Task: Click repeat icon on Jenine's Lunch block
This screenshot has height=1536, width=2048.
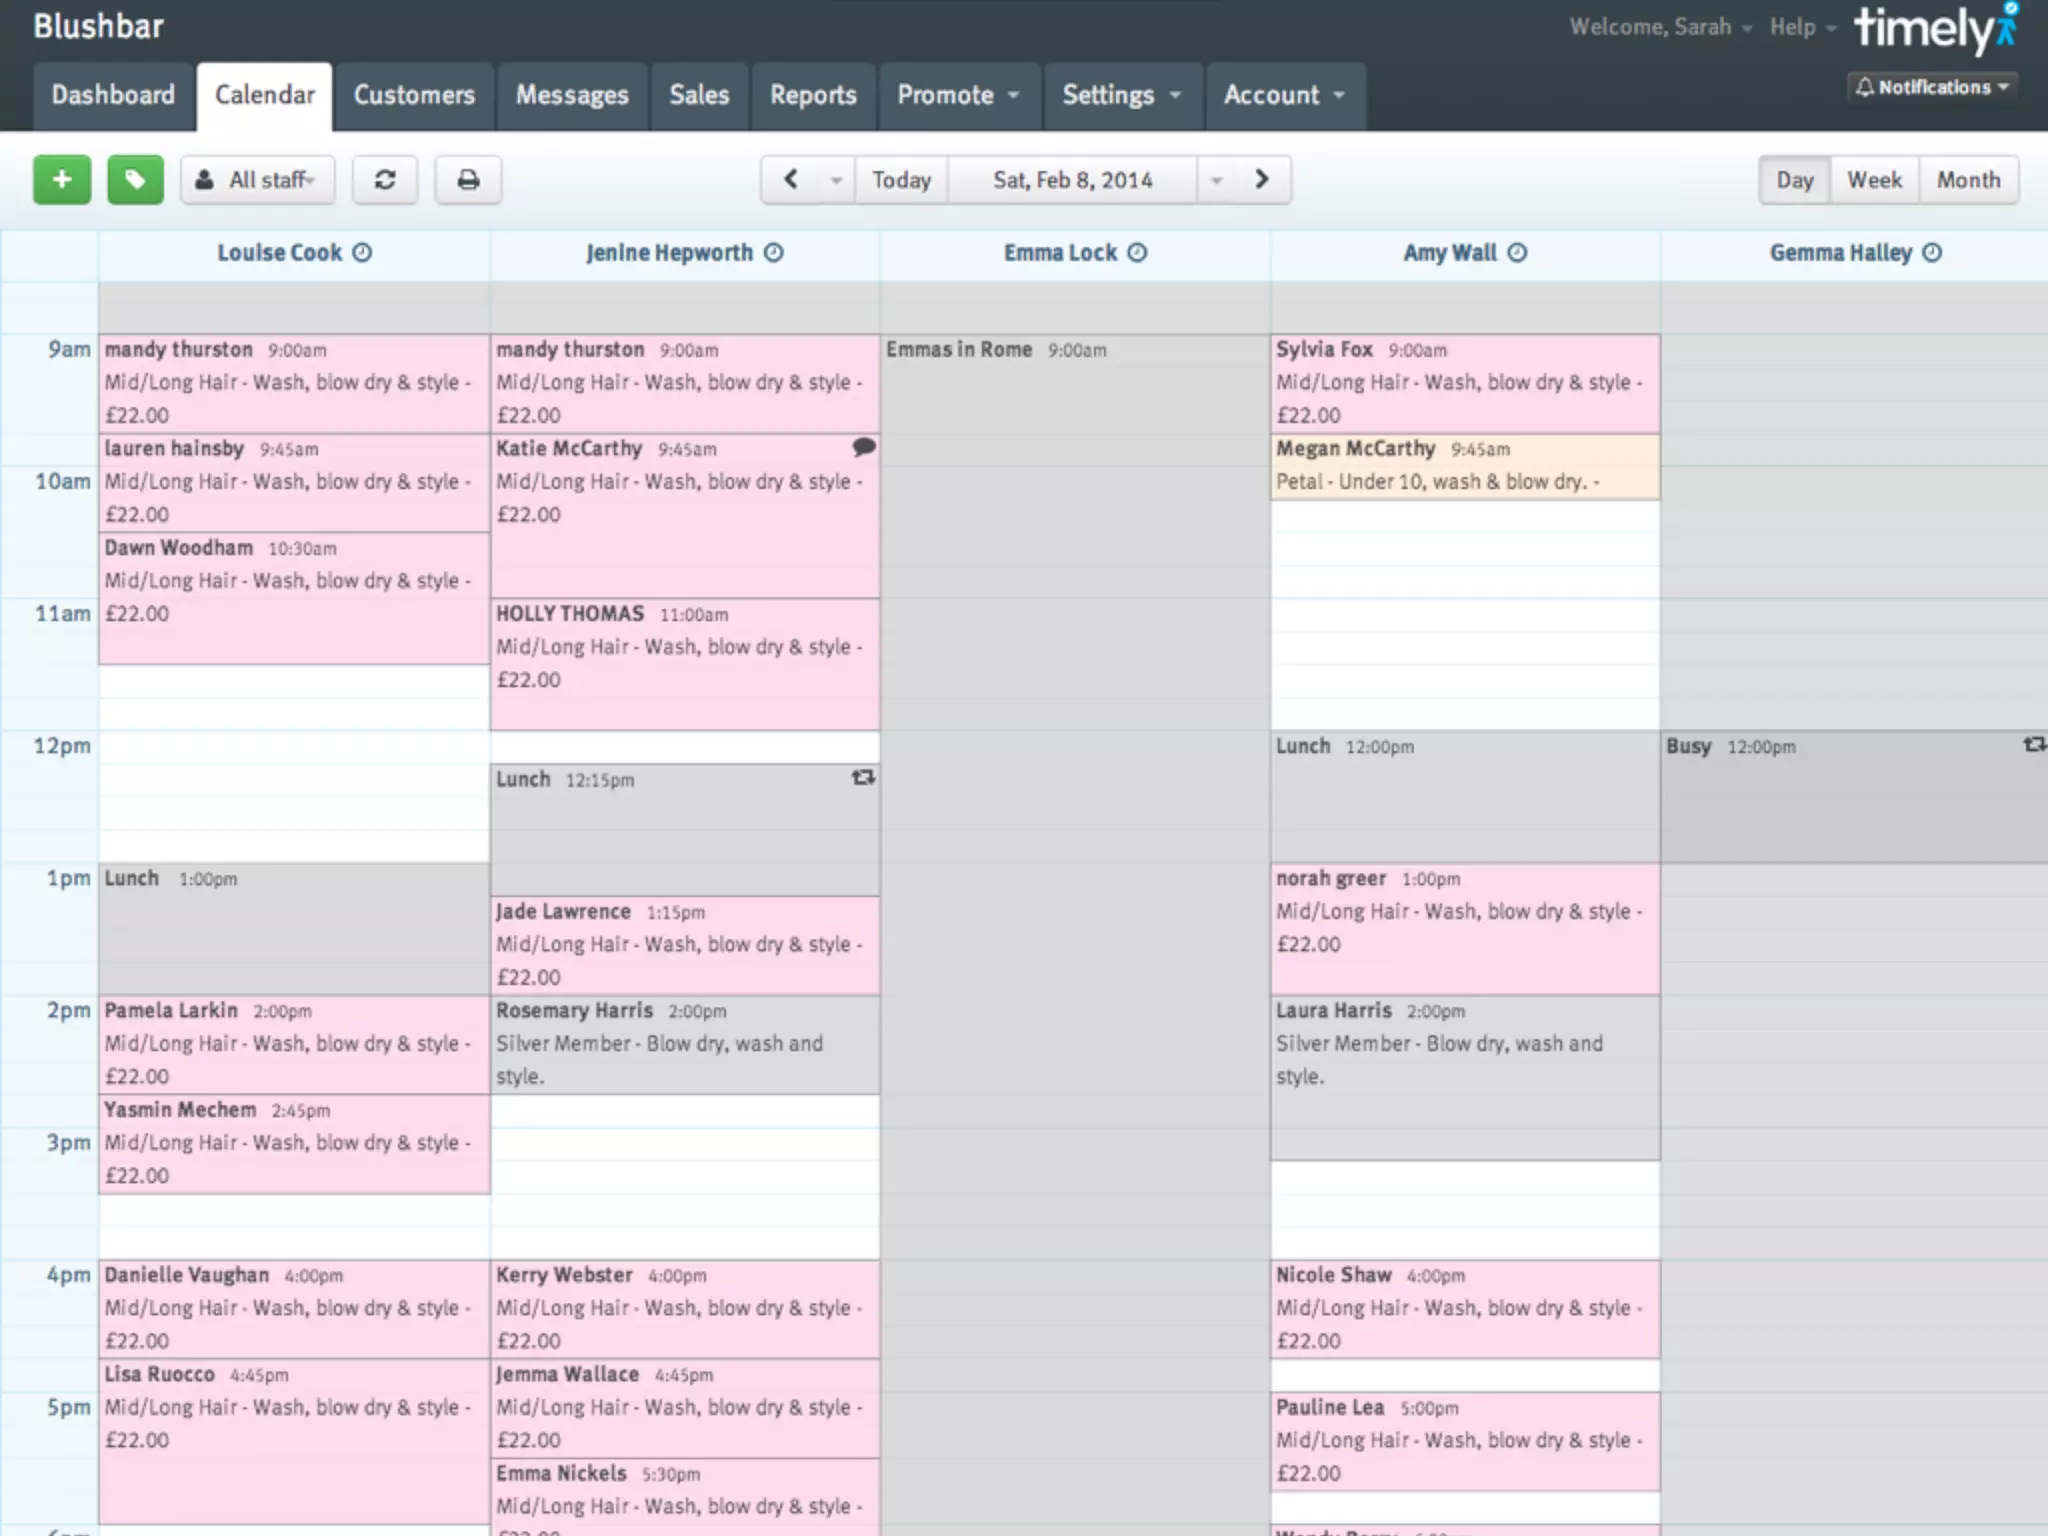Action: (x=863, y=777)
